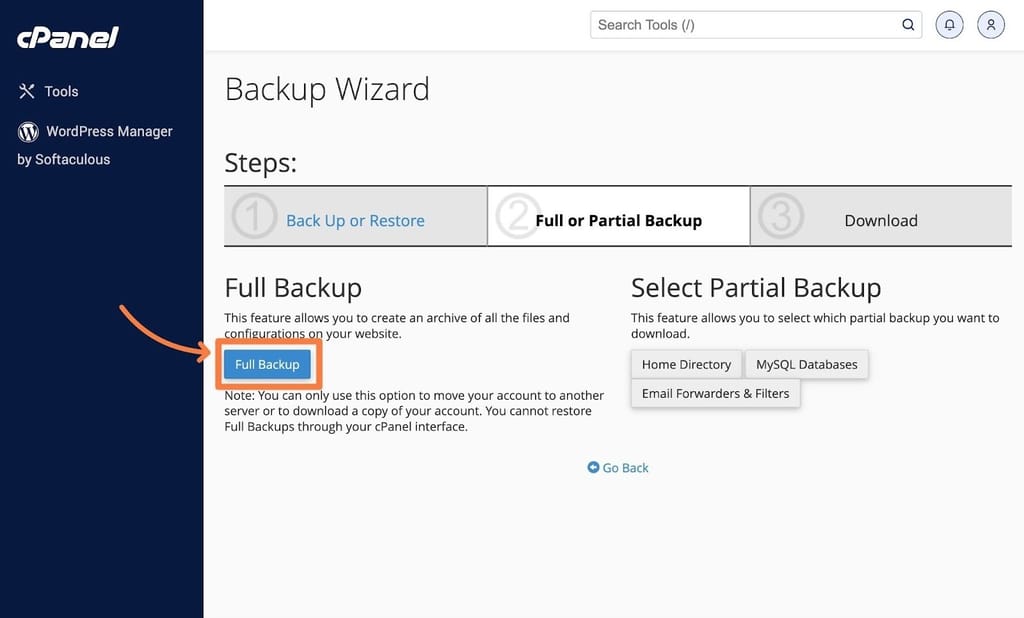
Task: Click the search magnifier icon
Action: tap(908, 25)
